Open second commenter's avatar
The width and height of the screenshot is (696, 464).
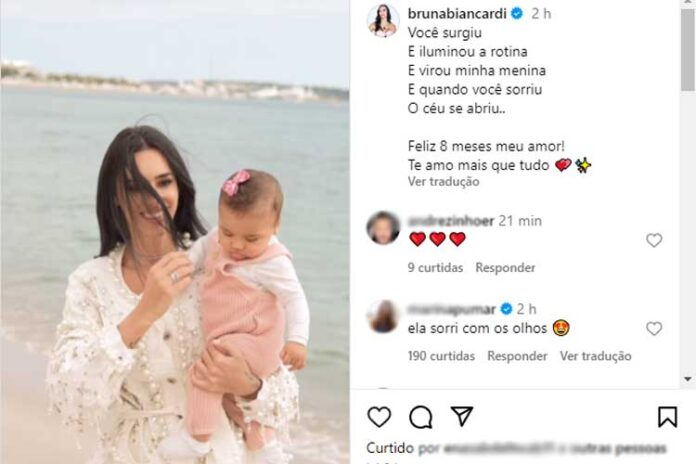tap(383, 316)
